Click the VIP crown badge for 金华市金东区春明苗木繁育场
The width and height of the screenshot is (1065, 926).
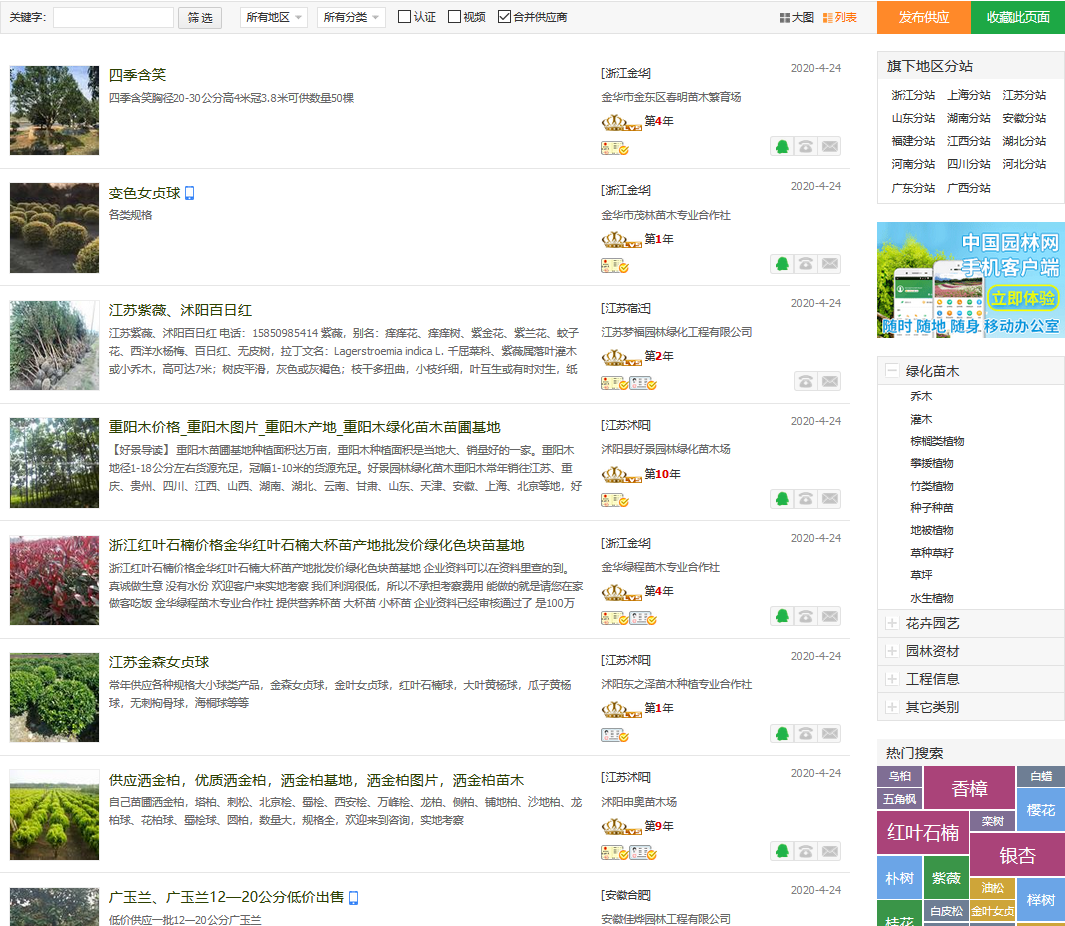point(621,122)
